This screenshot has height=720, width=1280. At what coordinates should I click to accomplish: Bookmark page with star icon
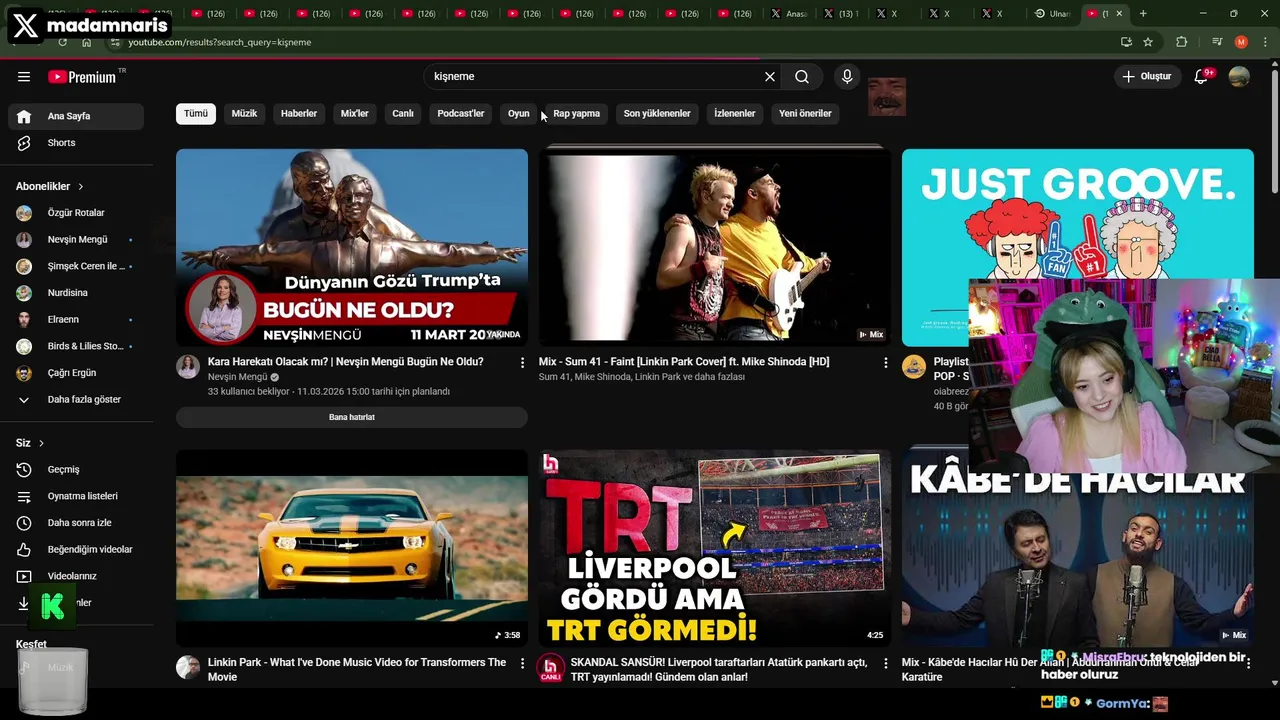click(1148, 42)
